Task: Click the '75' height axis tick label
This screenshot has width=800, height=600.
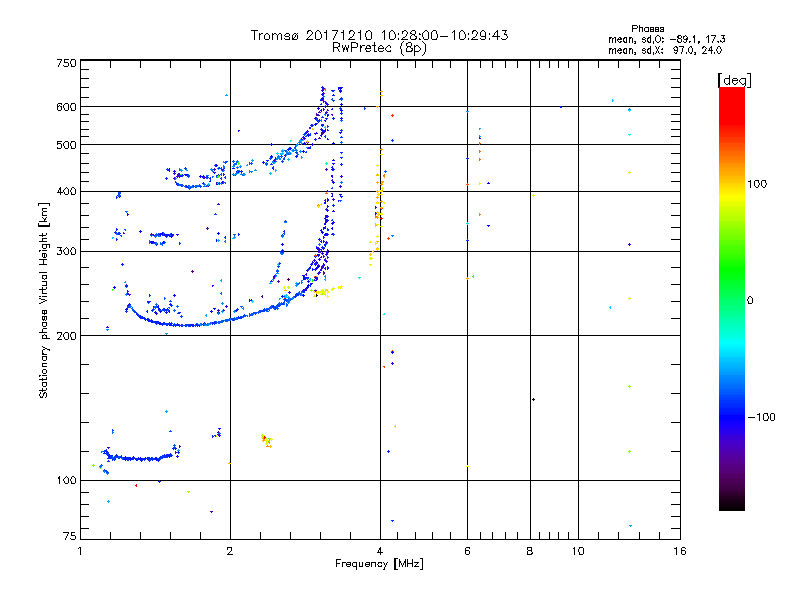Action: 70,536
